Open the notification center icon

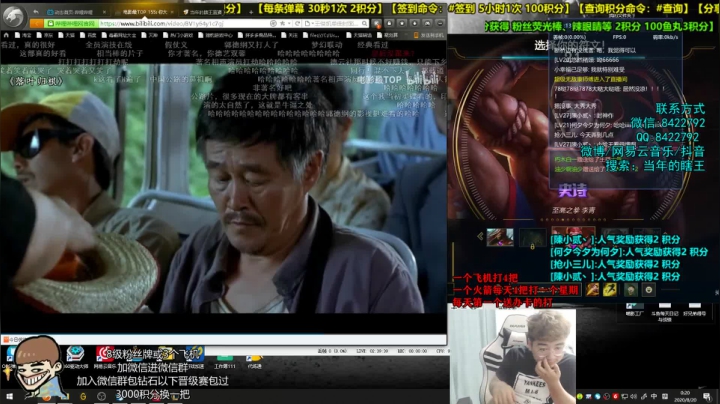click(707, 396)
